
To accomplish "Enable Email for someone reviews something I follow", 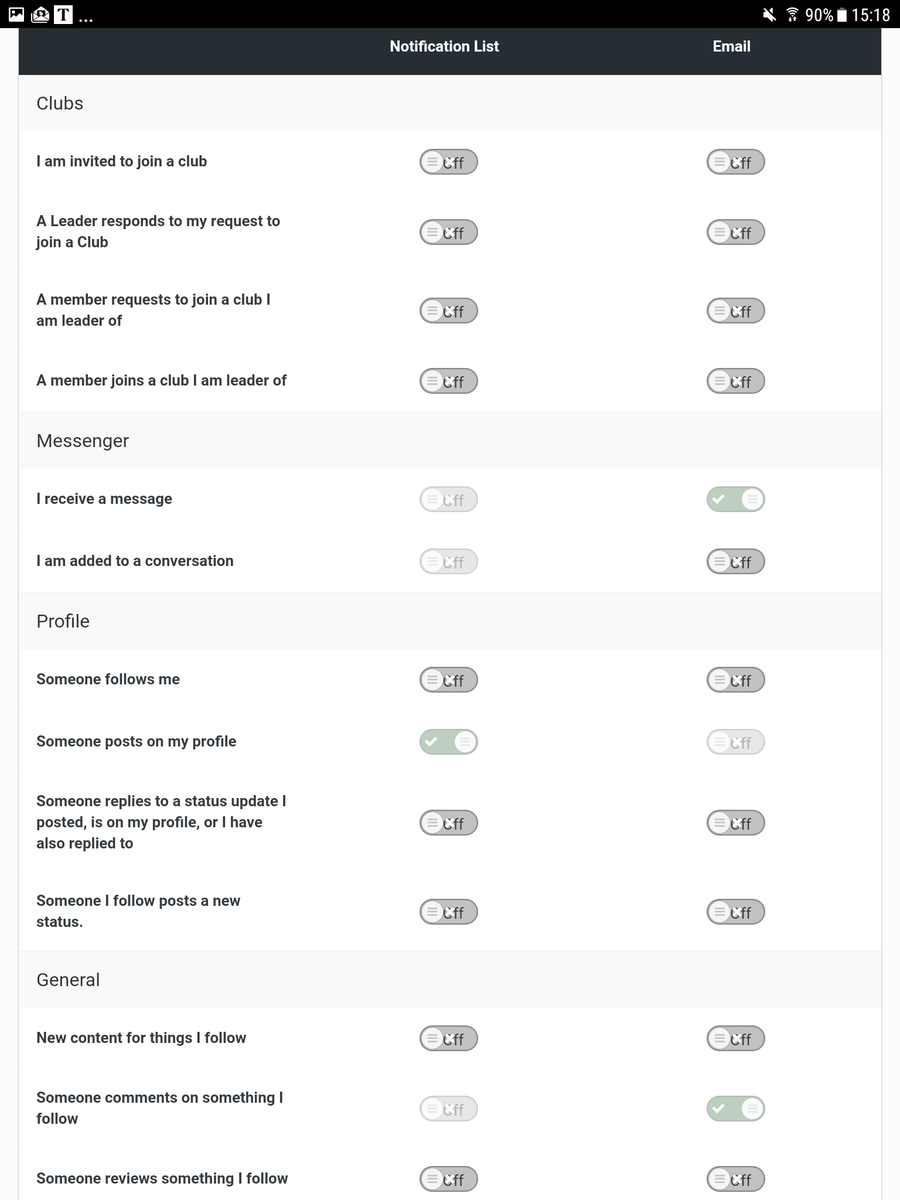I will pyautogui.click(x=735, y=1180).
